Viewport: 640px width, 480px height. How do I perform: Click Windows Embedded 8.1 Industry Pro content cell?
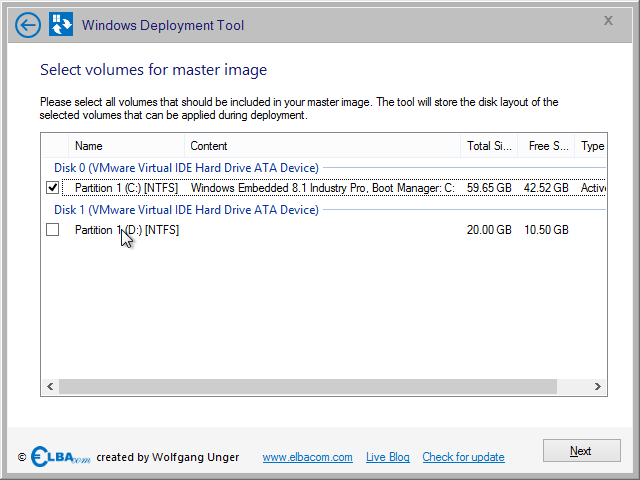coord(322,188)
